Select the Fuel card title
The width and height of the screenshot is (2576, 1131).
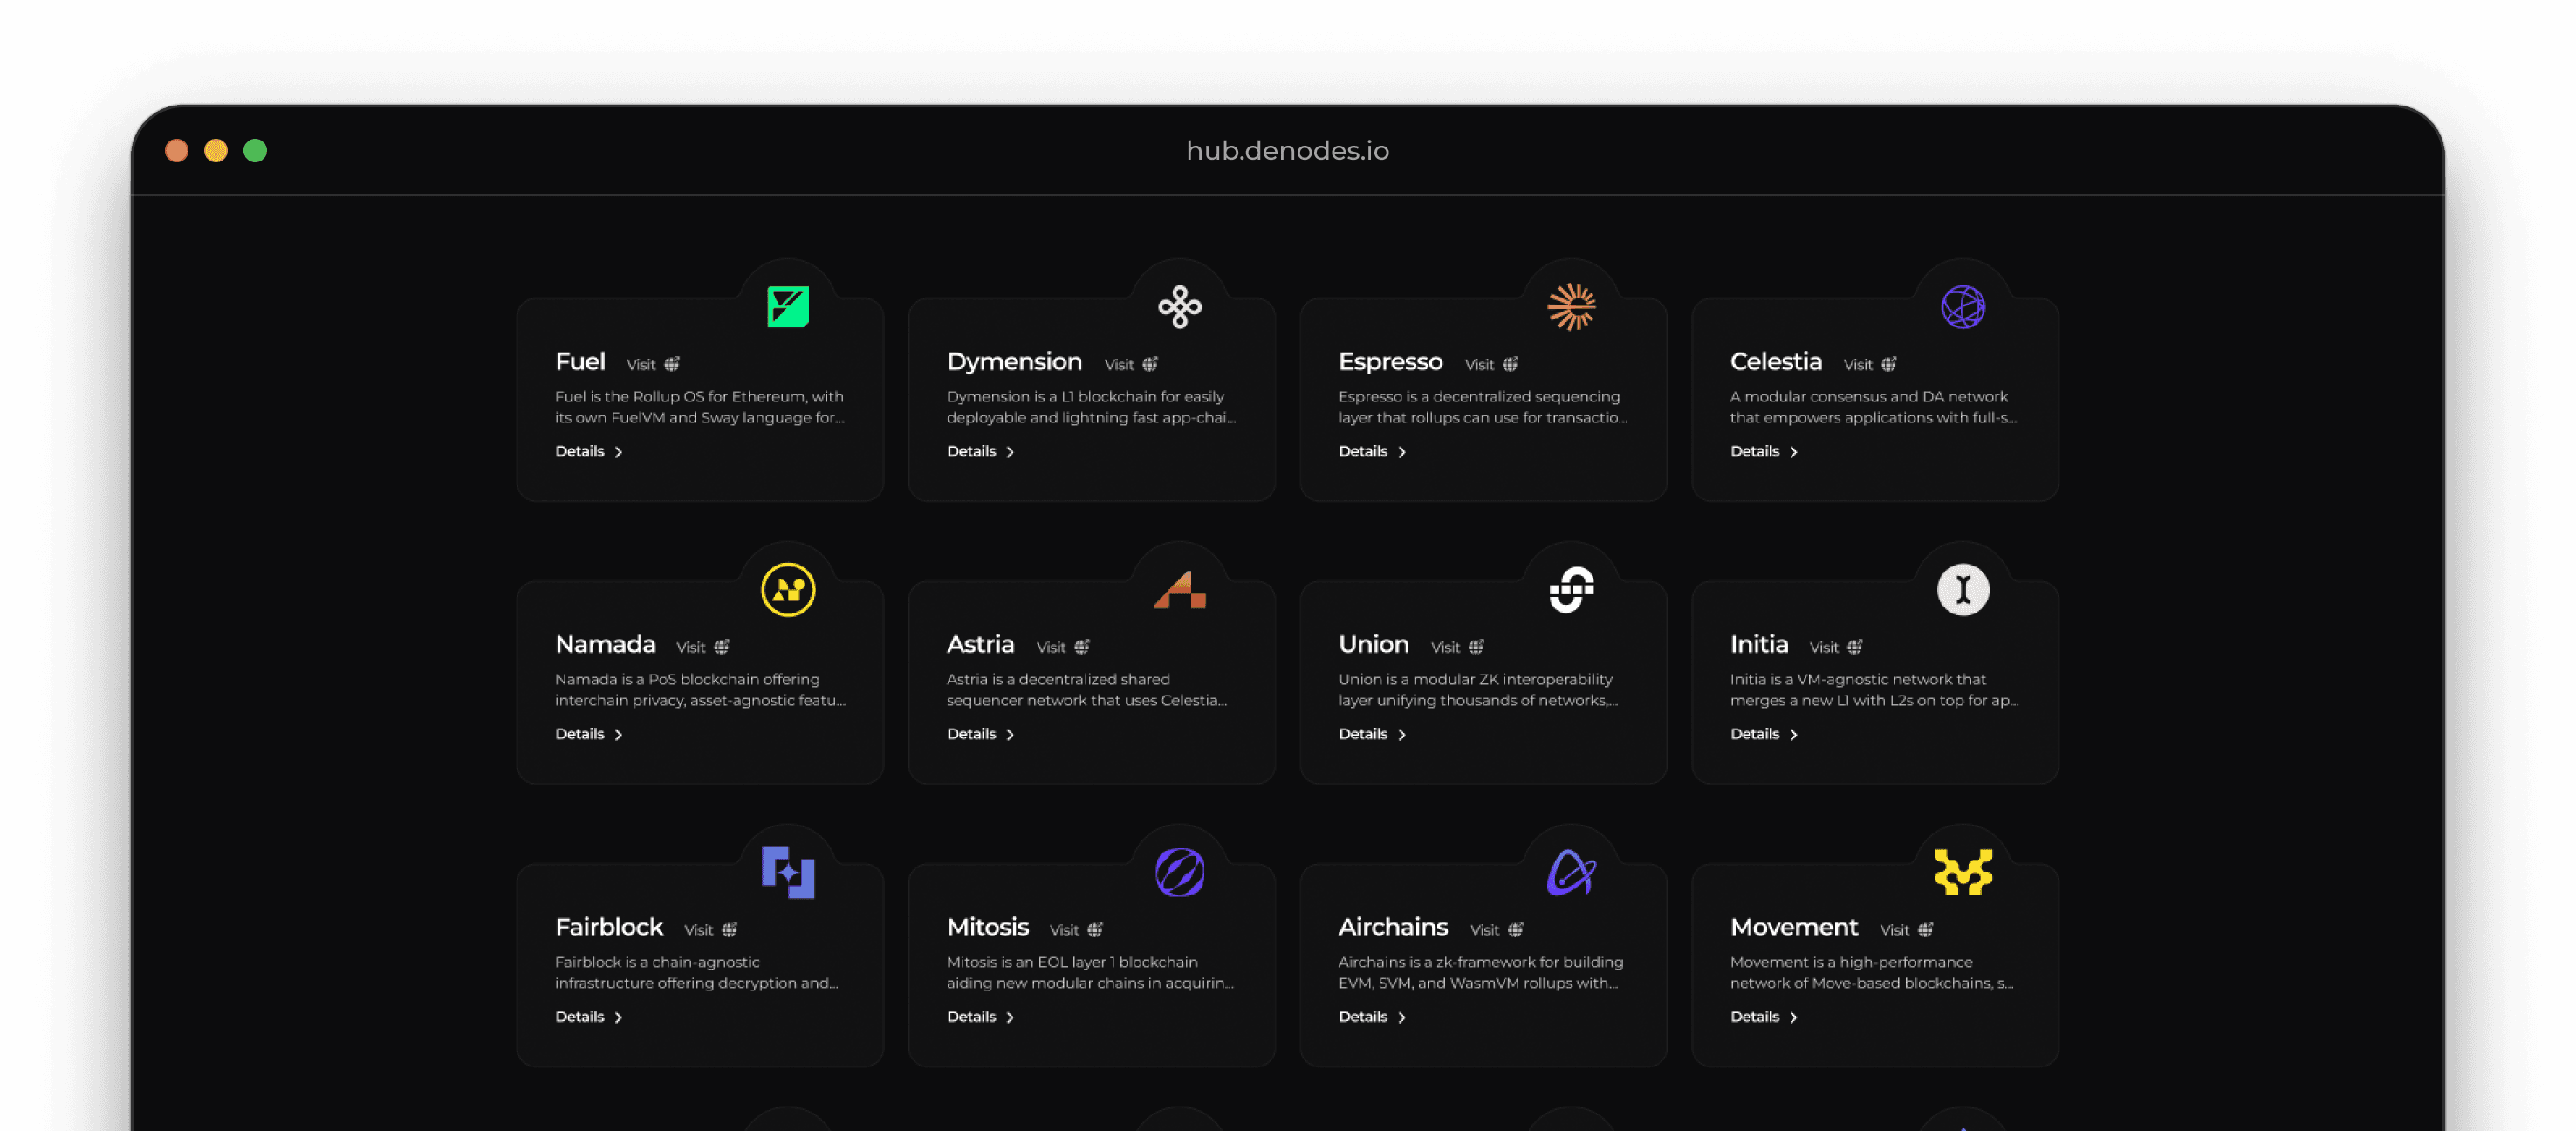click(x=580, y=362)
